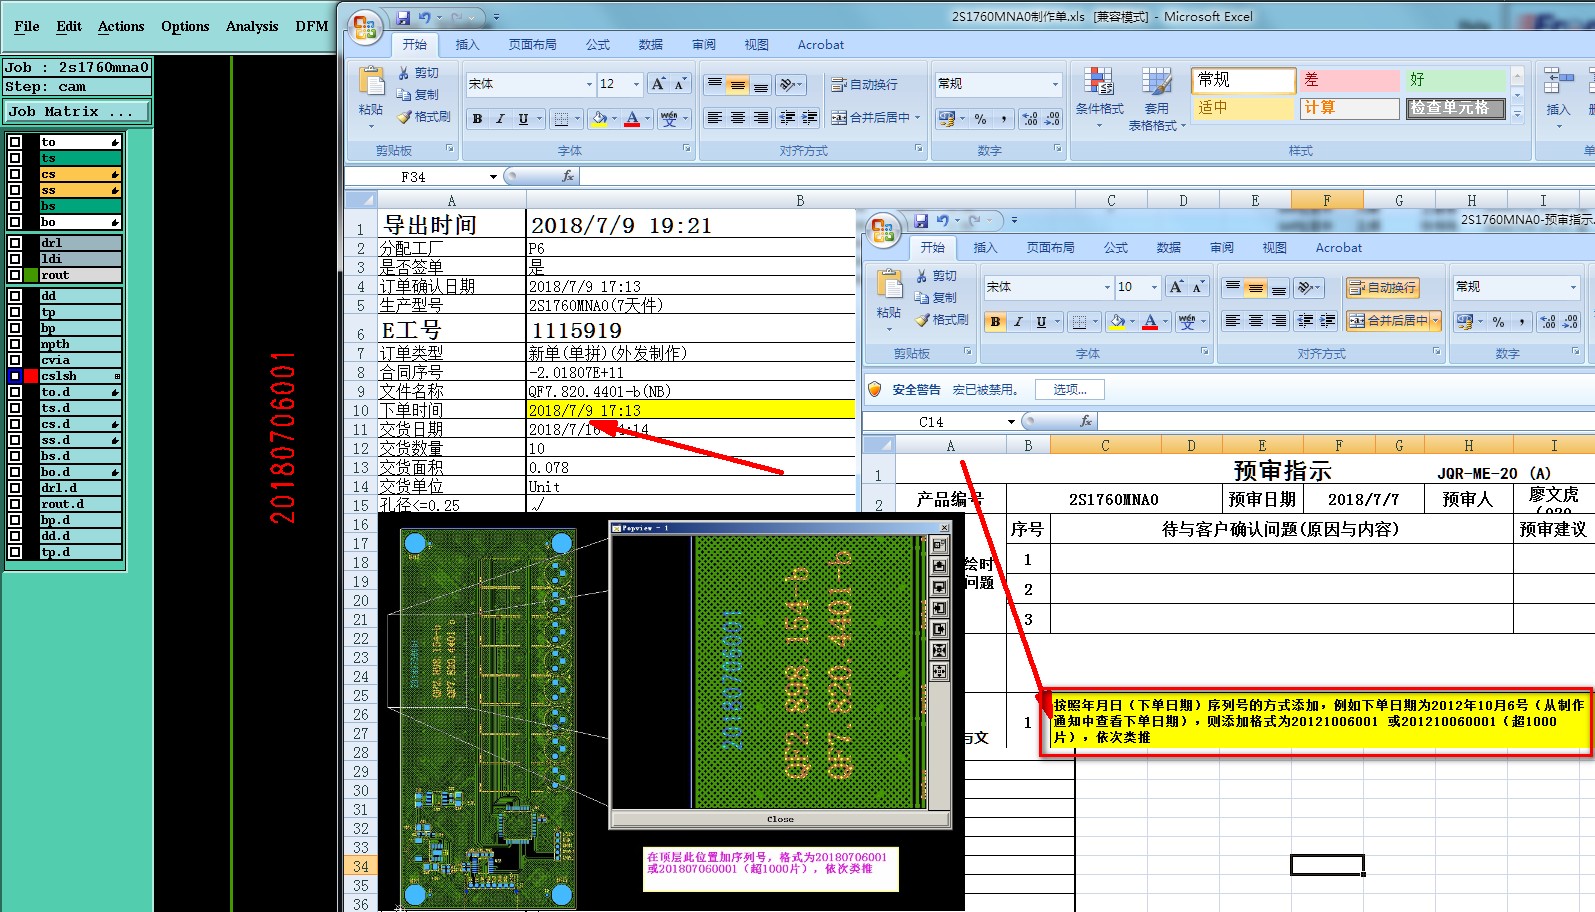Toggle the checkbox for layer cs
Screen dimensions: 1595x912
click(15, 174)
